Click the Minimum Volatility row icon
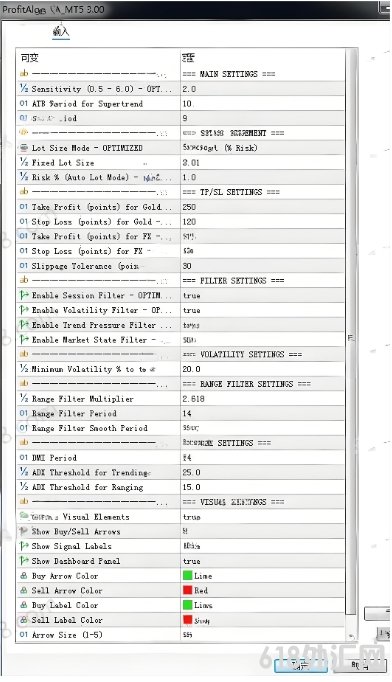The image size is (392, 682). tap(24, 369)
